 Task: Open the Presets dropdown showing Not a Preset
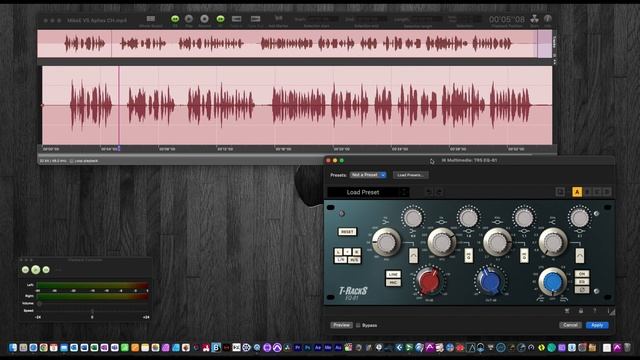368,175
